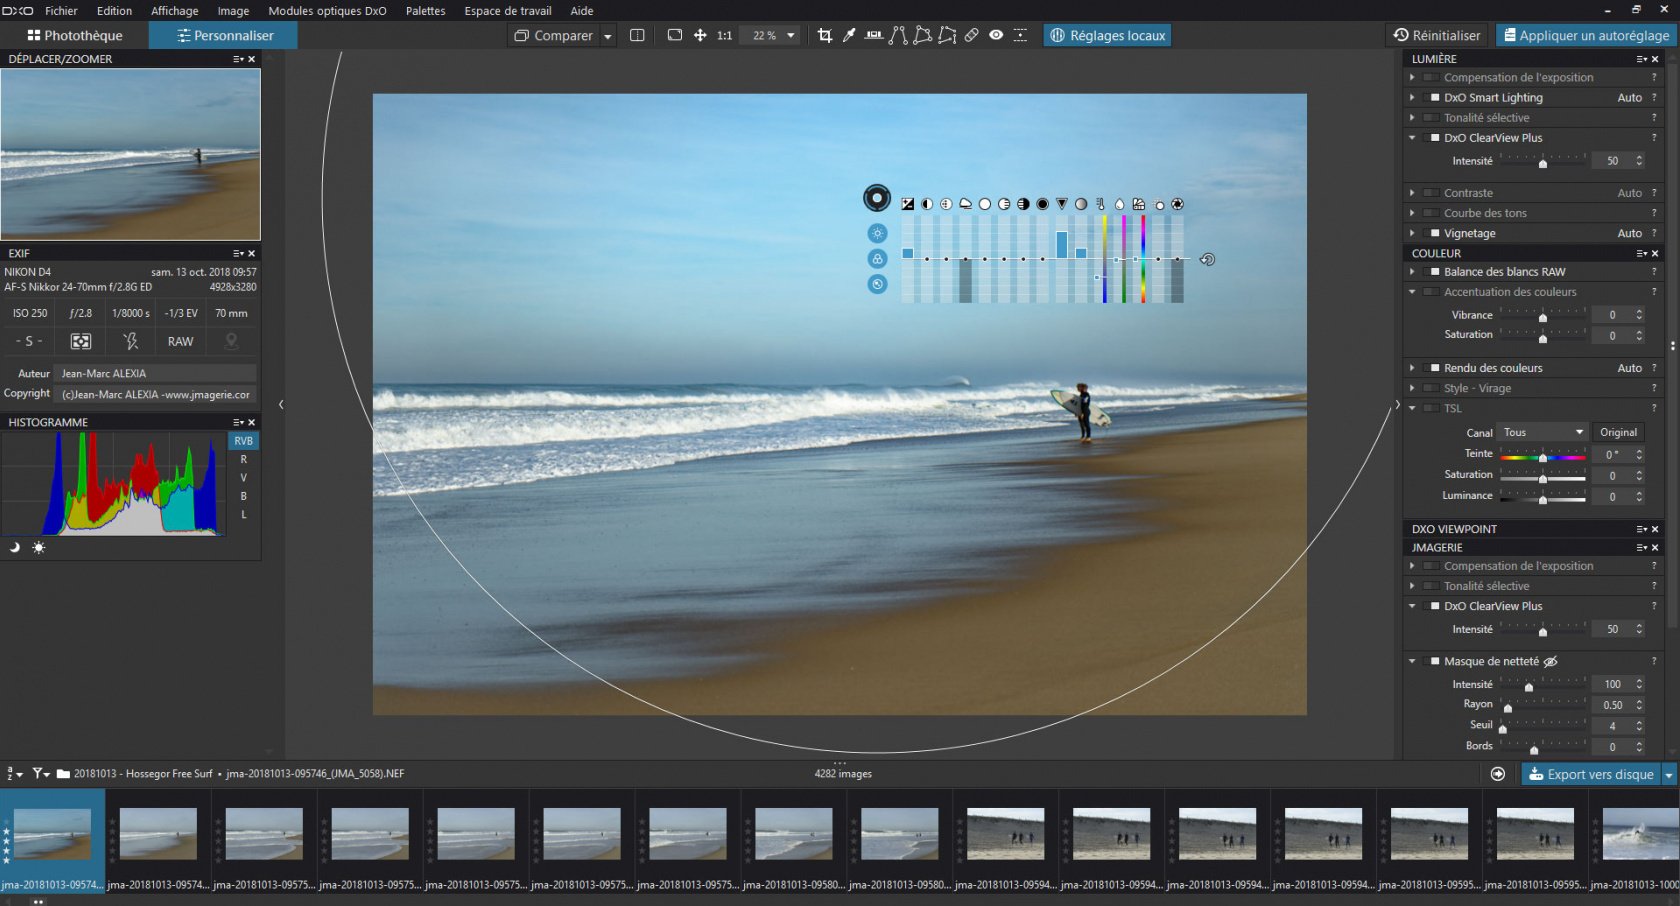Select the Horizon straightening tool
Image resolution: width=1680 pixels, height=906 pixels.
pyautogui.click(x=873, y=35)
